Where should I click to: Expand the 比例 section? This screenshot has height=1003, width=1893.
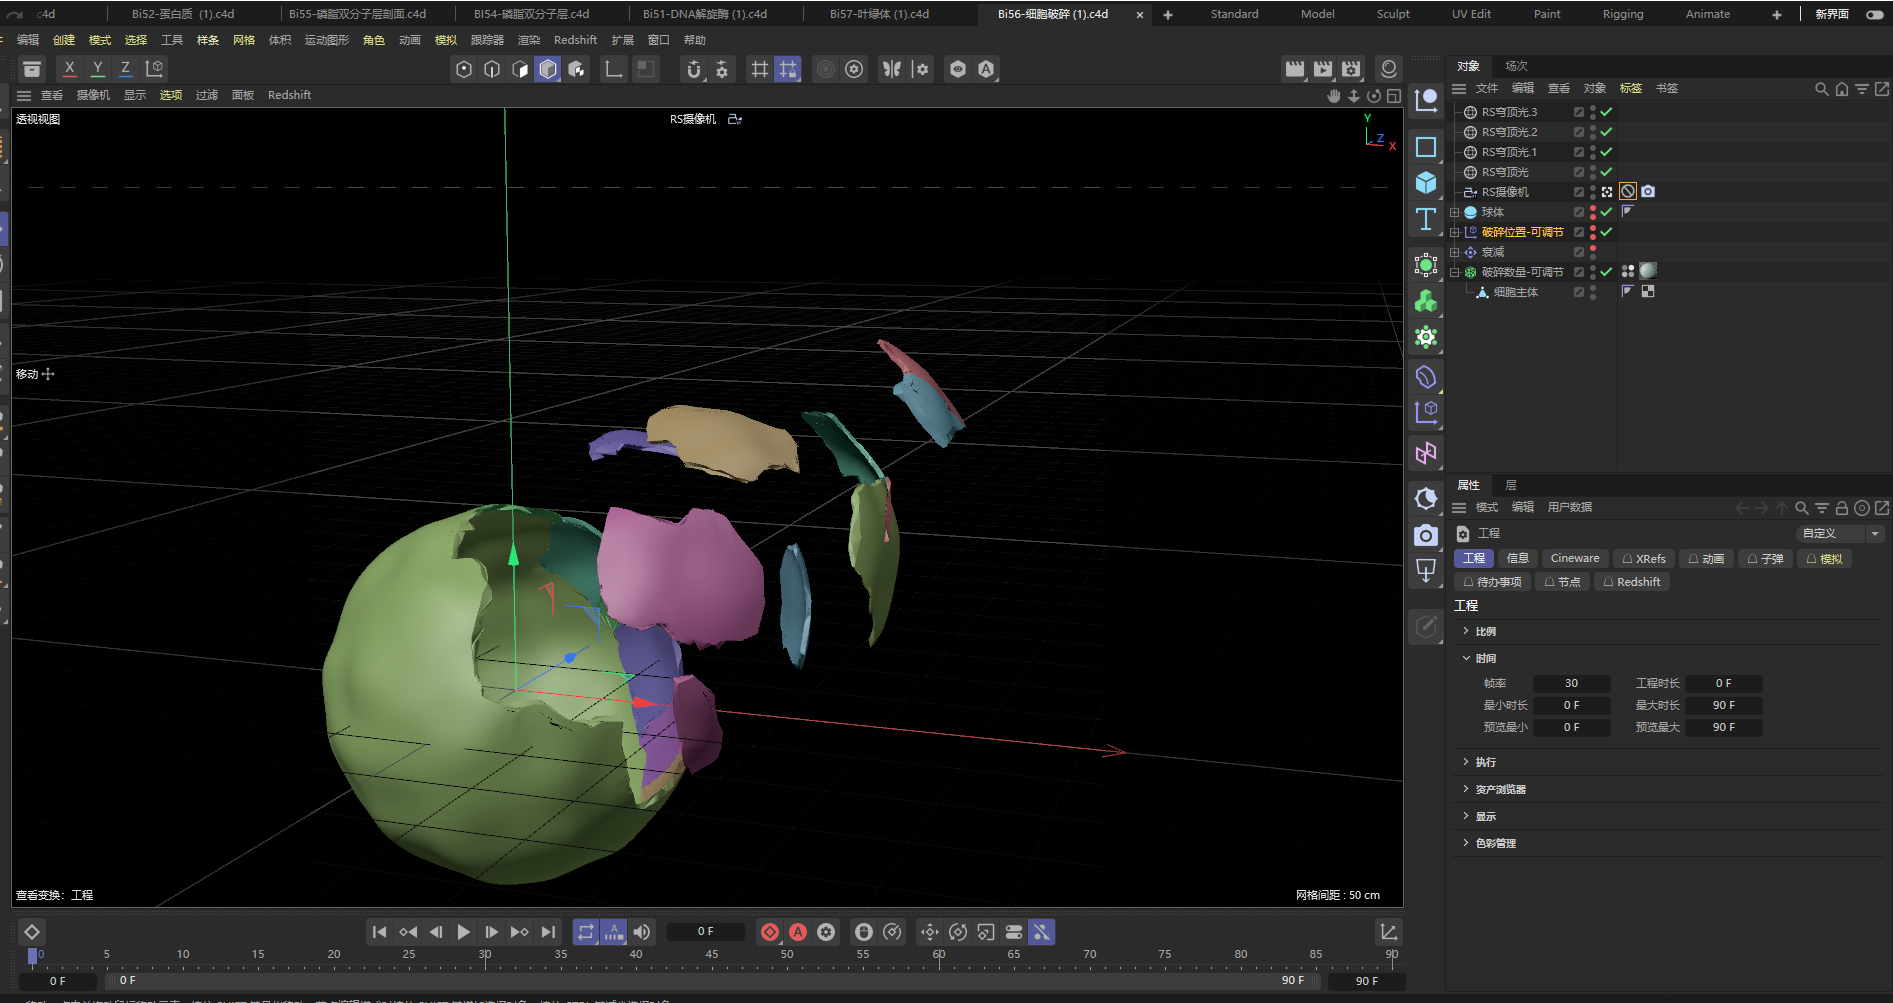1466,631
